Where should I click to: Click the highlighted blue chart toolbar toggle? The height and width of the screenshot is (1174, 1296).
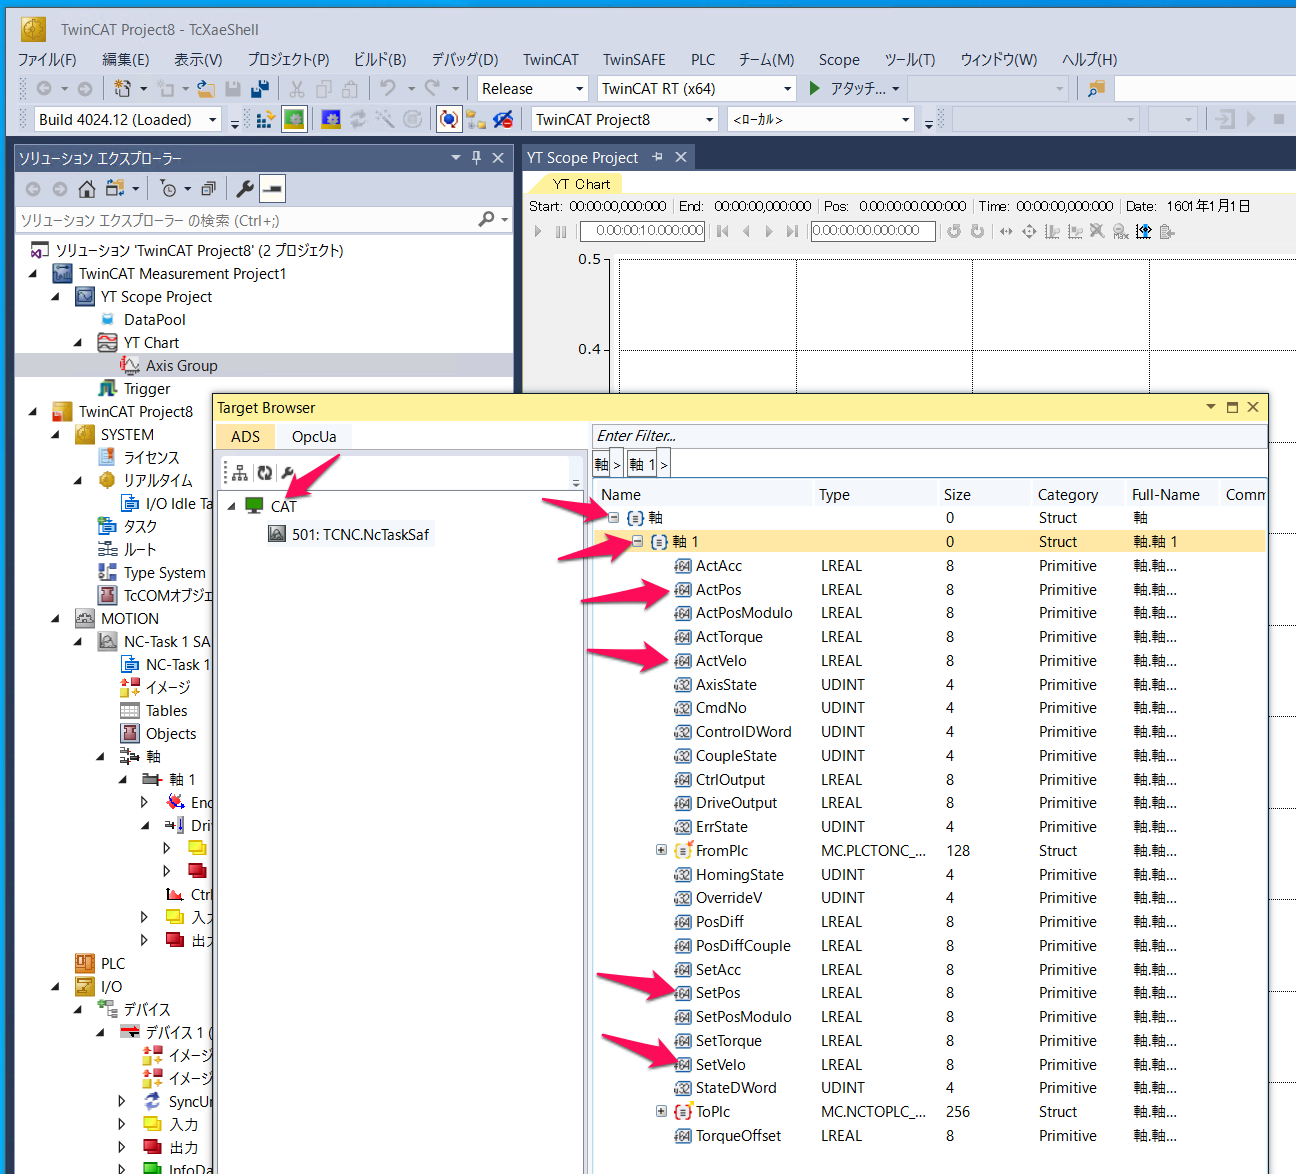pos(1144,231)
